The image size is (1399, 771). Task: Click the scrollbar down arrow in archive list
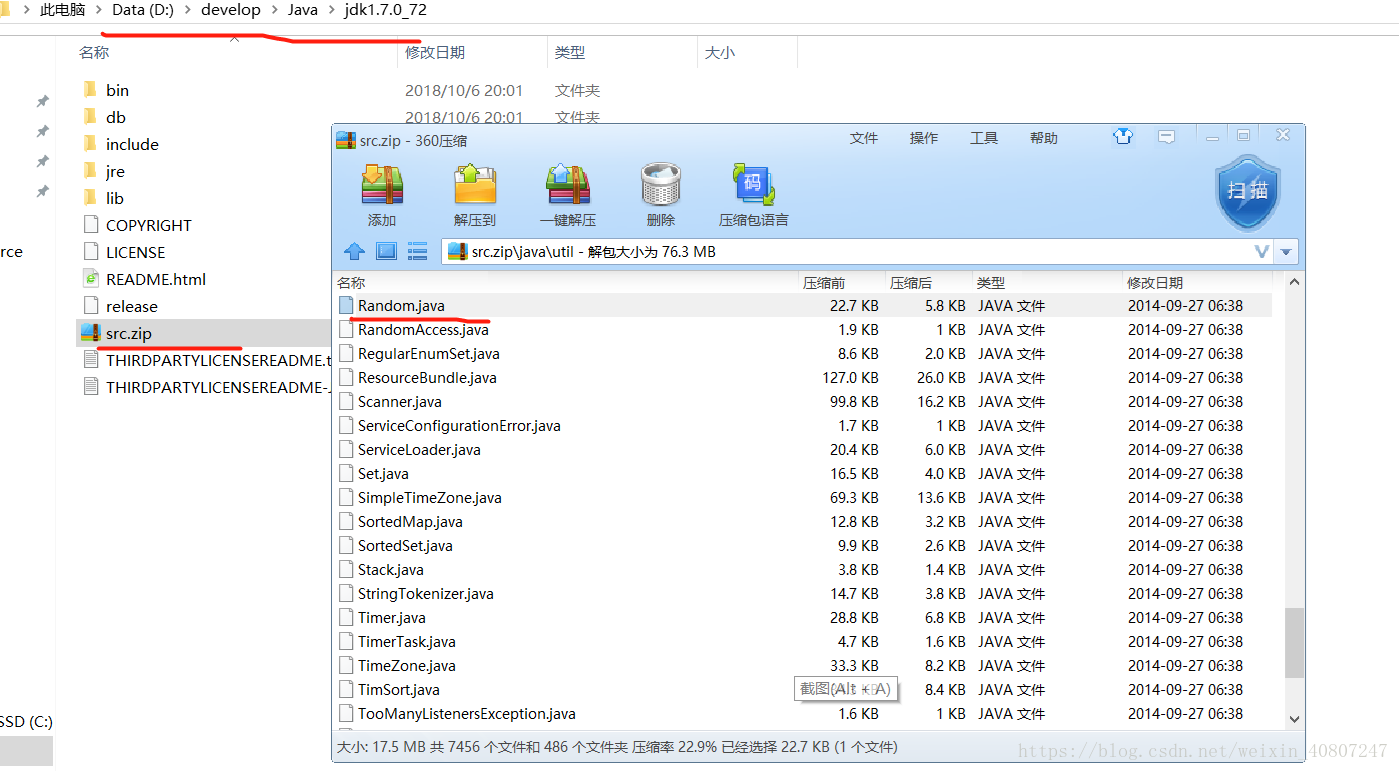[x=1294, y=718]
